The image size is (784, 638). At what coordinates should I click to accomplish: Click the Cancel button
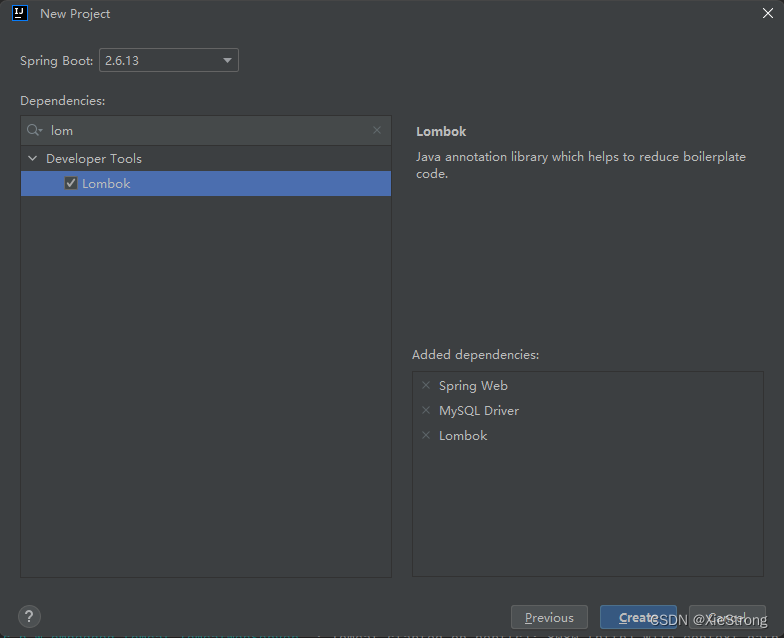point(727,618)
